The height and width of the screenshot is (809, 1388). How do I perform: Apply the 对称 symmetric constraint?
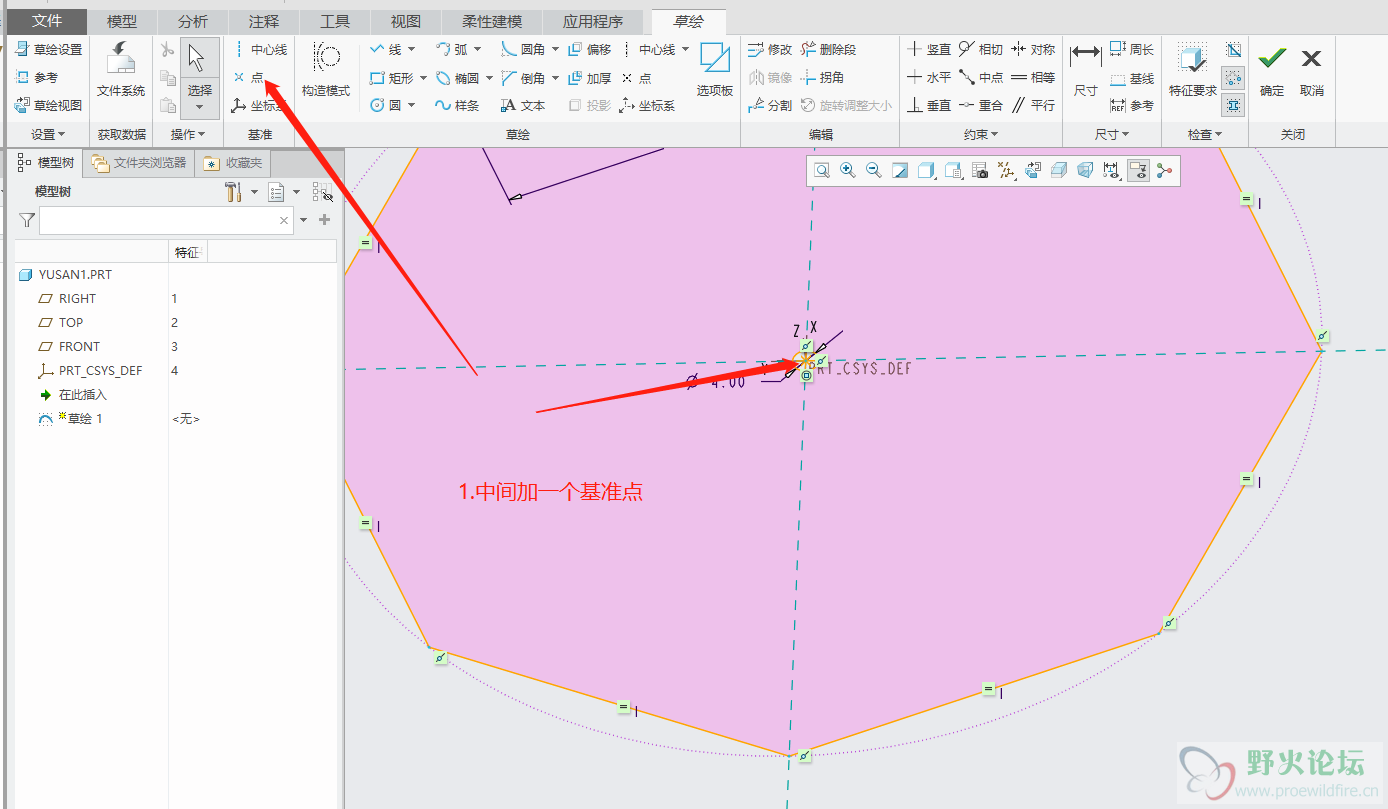click(x=1033, y=49)
